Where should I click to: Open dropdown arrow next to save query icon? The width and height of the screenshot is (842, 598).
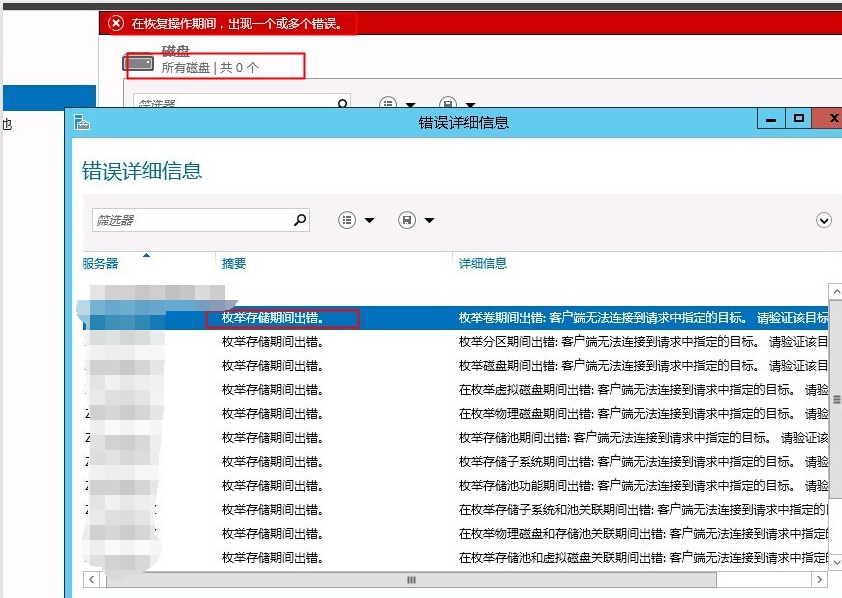(429, 221)
